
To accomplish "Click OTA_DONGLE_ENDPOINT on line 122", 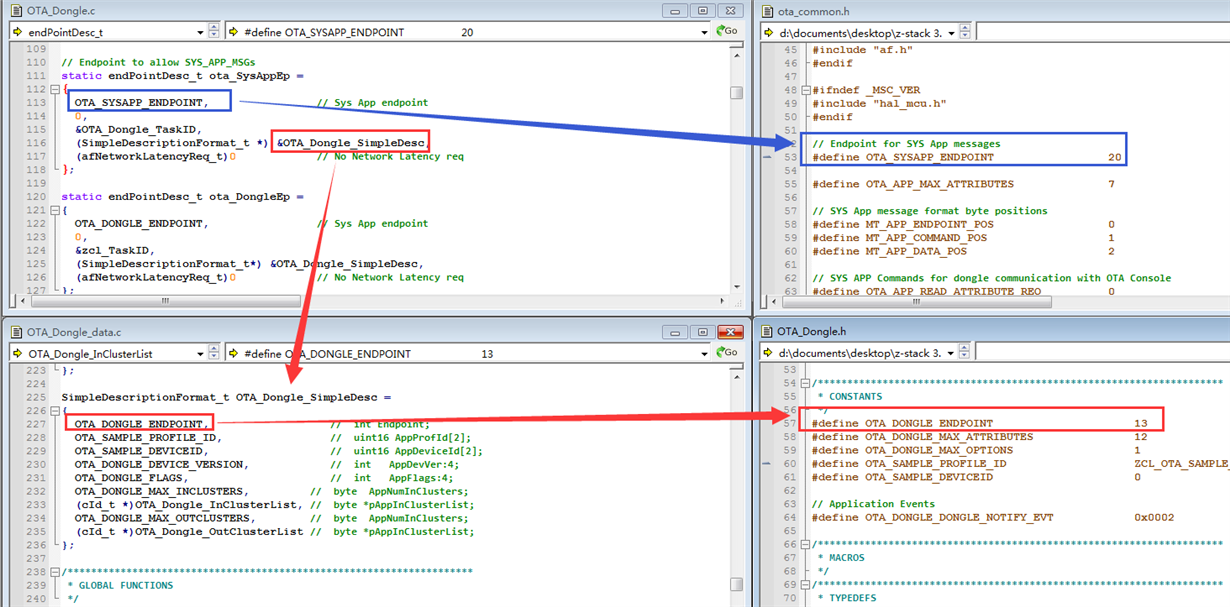I will (x=138, y=223).
